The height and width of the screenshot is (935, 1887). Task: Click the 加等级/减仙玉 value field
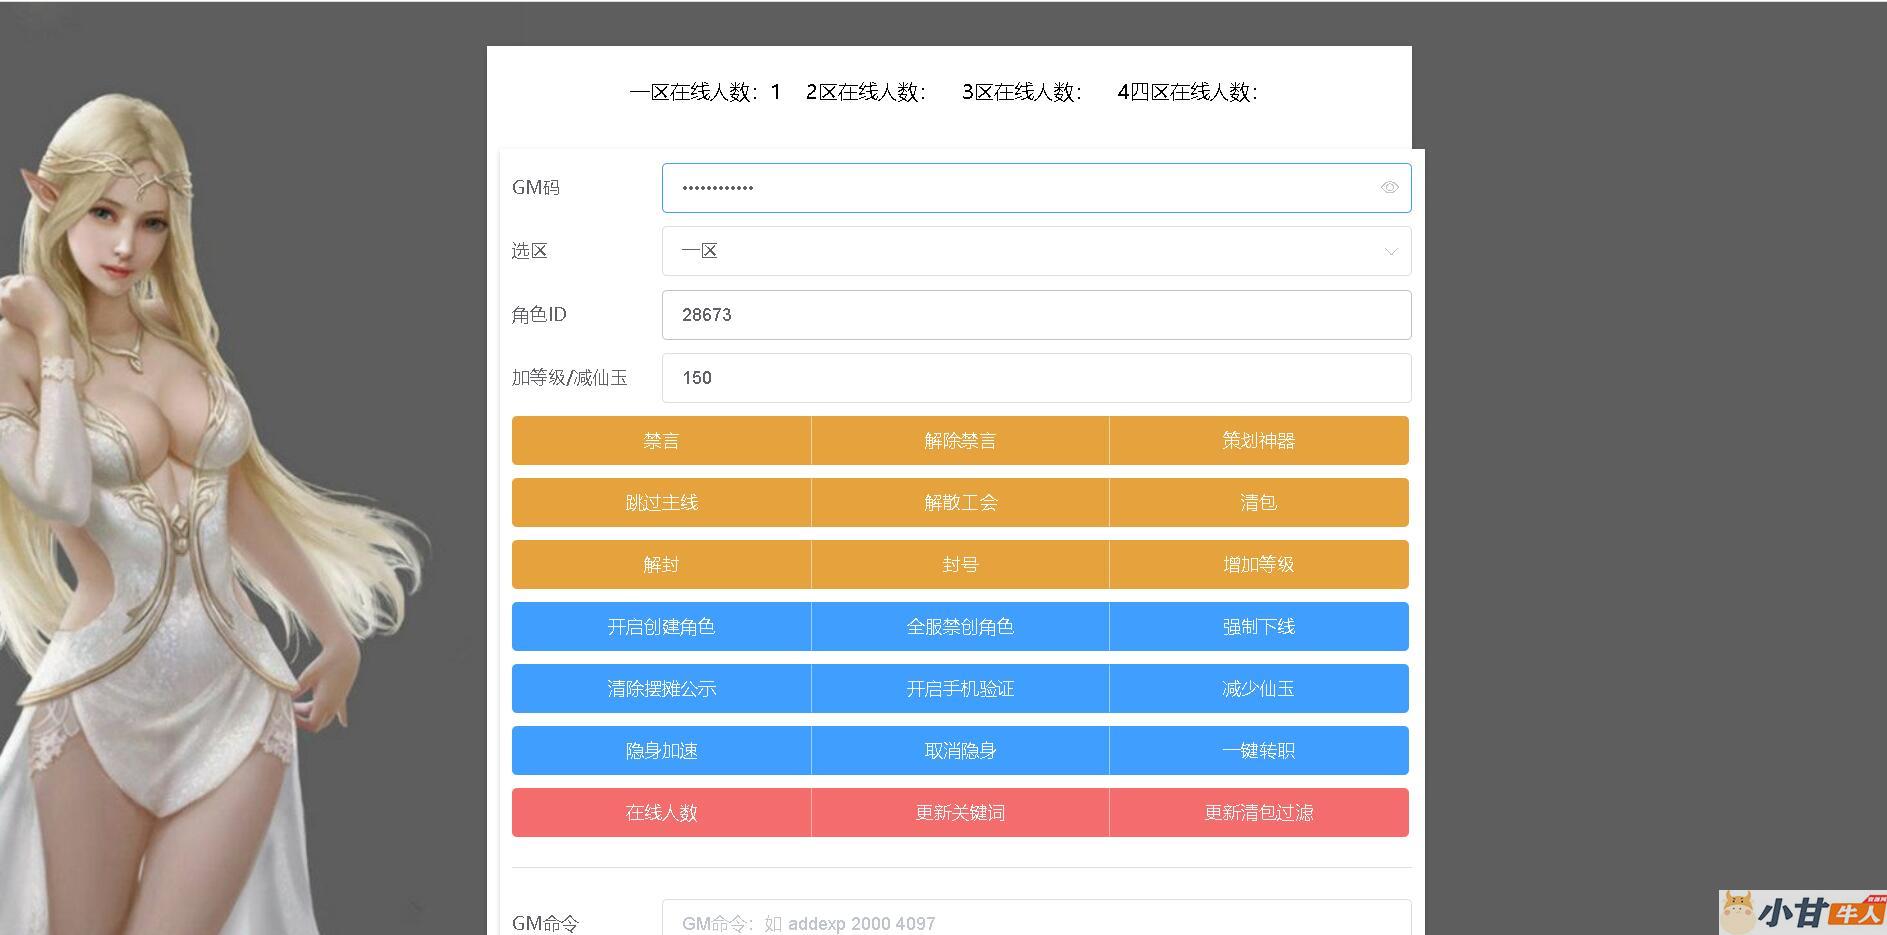pos(1036,378)
